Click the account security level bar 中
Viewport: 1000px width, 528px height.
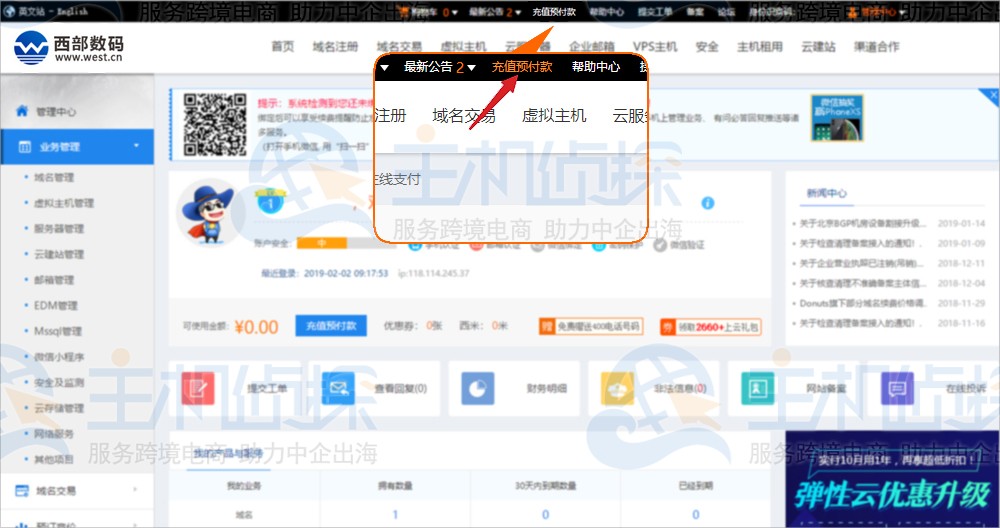coord(321,243)
